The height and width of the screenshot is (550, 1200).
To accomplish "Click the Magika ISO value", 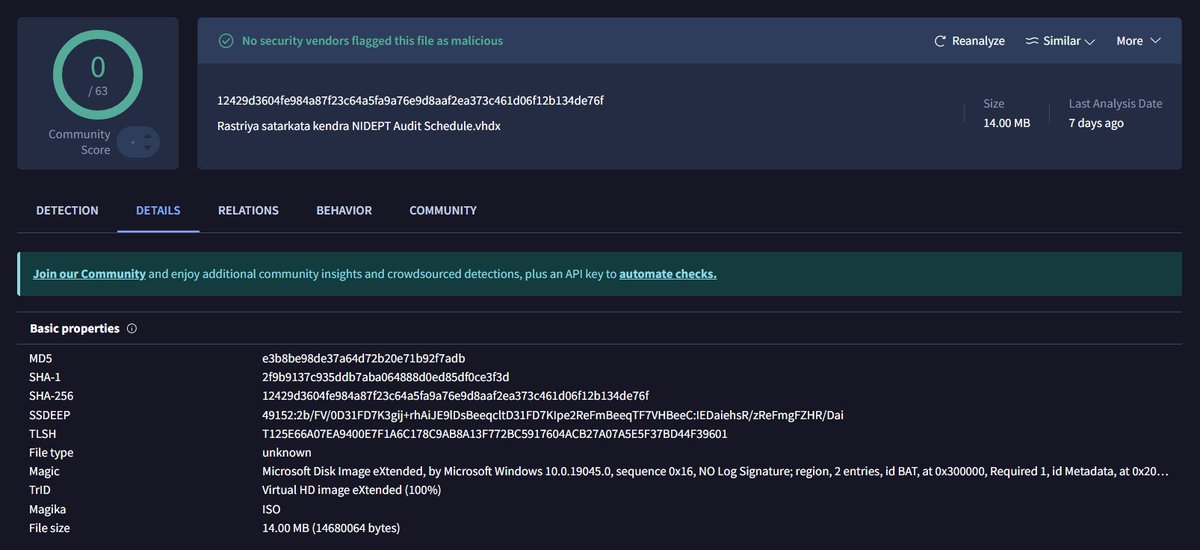I will tap(270, 509).
